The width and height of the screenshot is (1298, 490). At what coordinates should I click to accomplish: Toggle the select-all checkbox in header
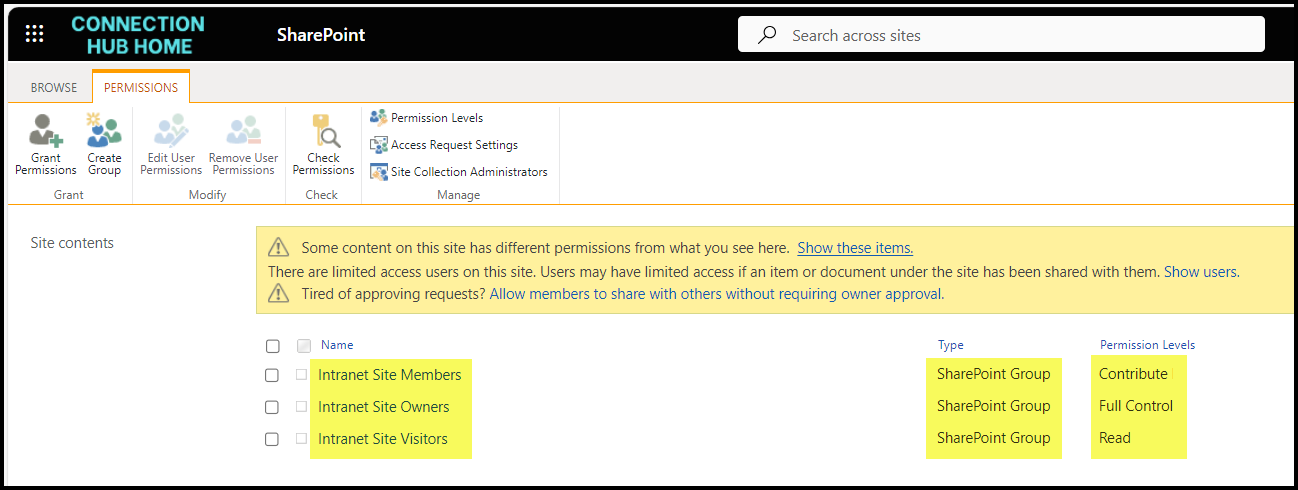tap(272, 346)
